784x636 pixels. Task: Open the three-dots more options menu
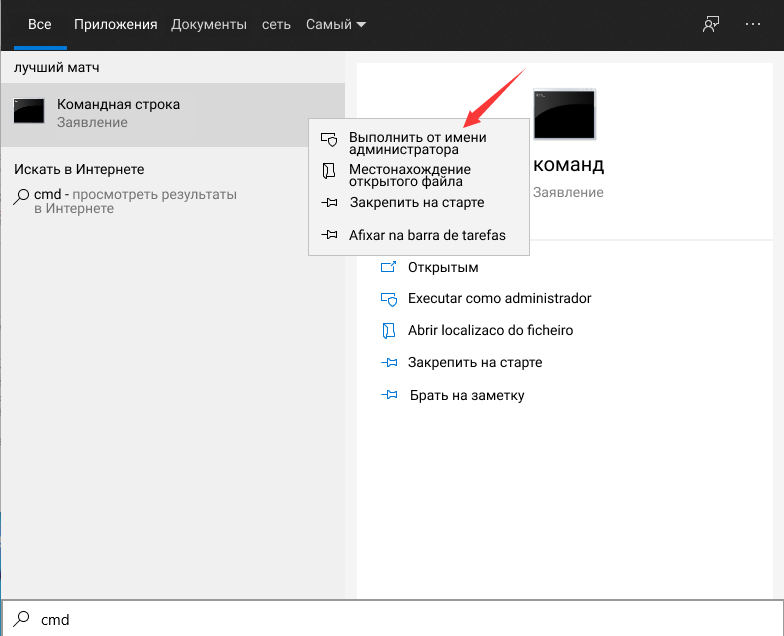click(x=752, y=24)
